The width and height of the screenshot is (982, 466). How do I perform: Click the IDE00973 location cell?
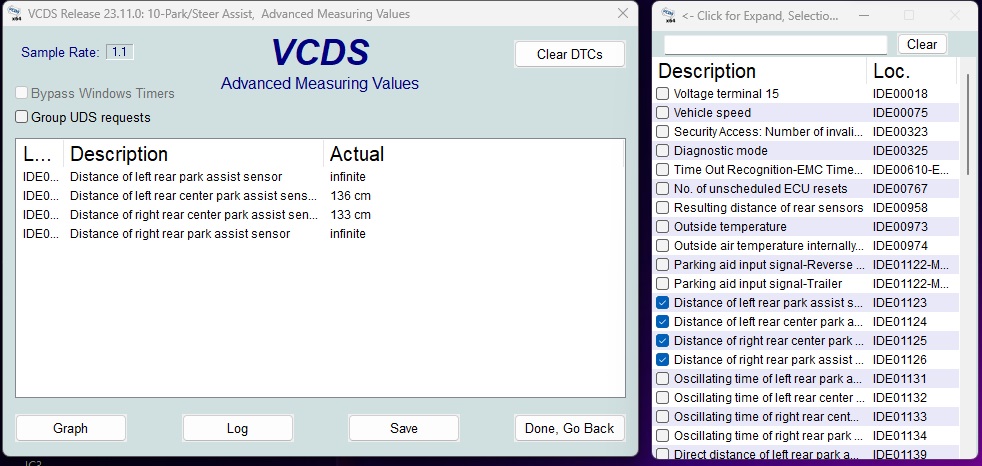[900, 227]
